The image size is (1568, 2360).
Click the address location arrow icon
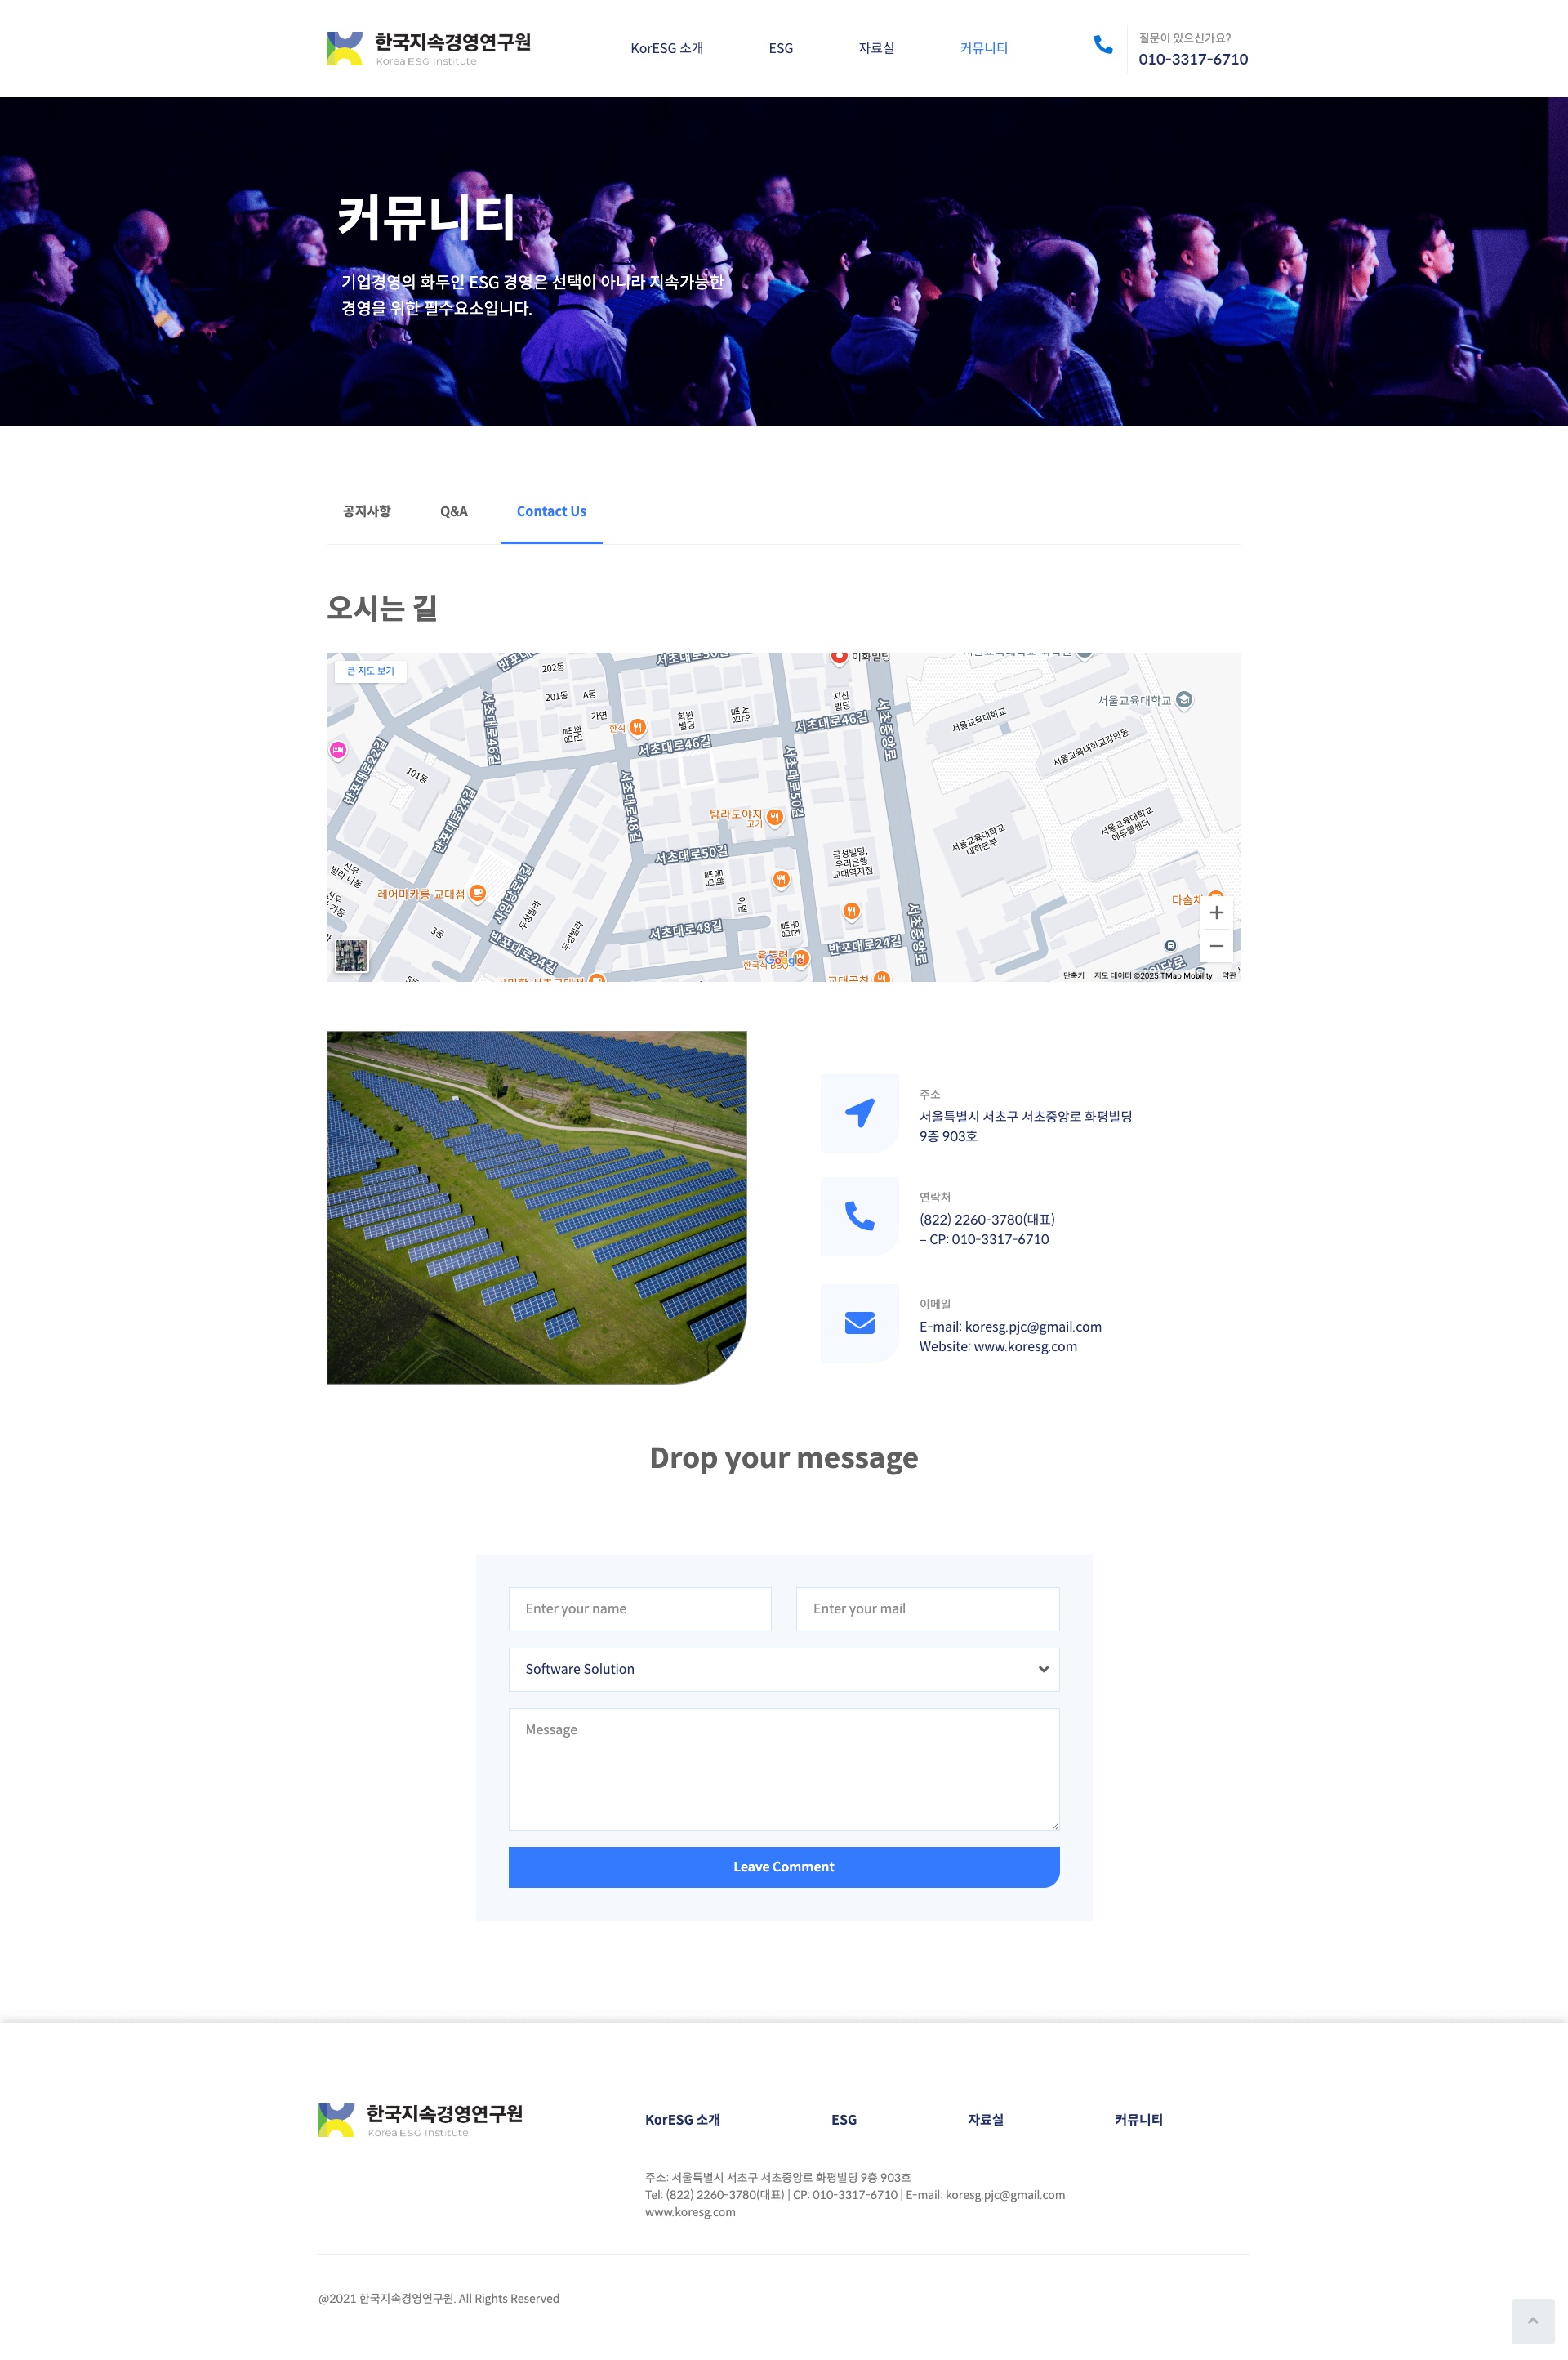pos(859,1113)
